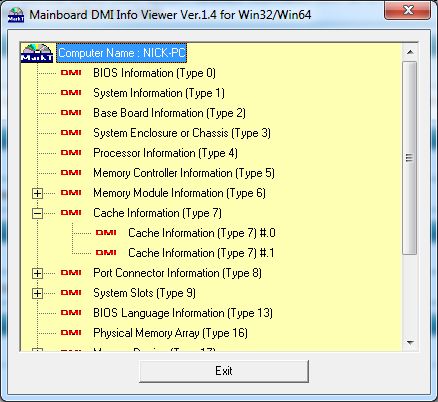The height and width of the screenshot is (402, 438).
Task: Click the MarkT icon beside Computer Name
Action: pyautogui.click(x=37, y=53)
